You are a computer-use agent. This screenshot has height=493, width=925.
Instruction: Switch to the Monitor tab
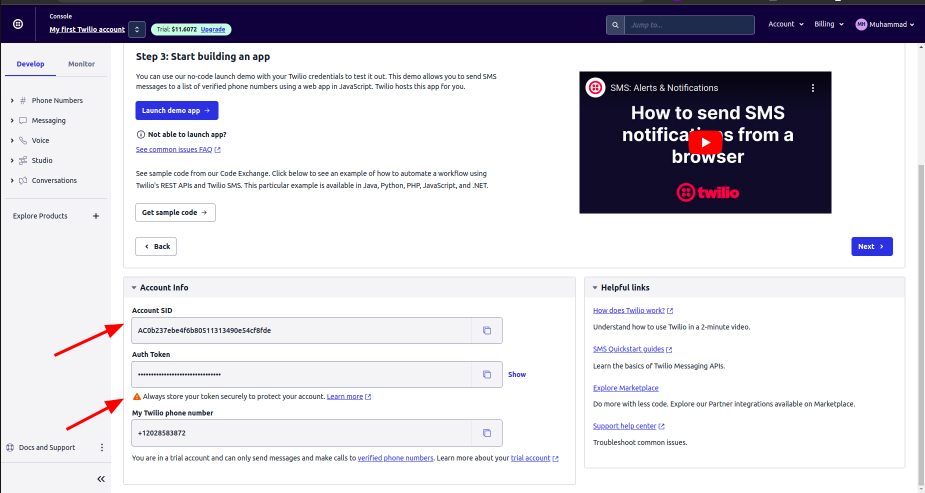[x=81, y=64]
